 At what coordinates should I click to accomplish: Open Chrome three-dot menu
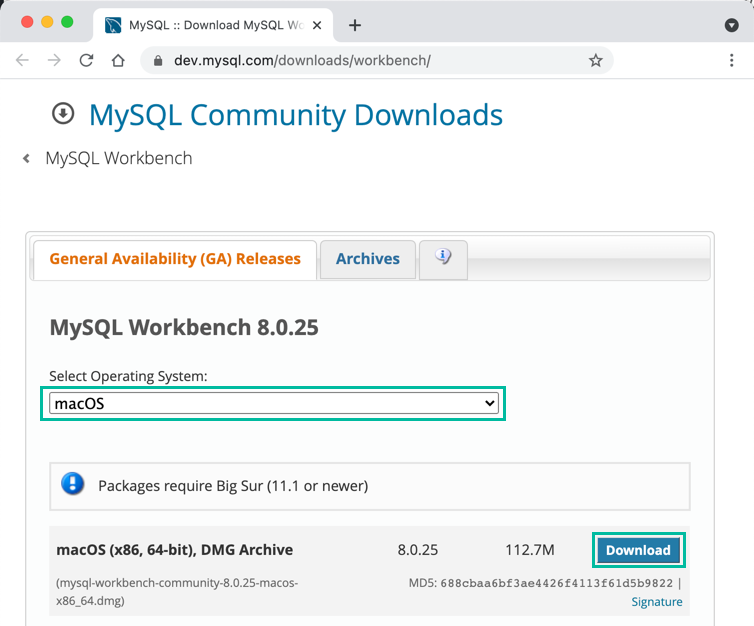[x=731, y=61]
